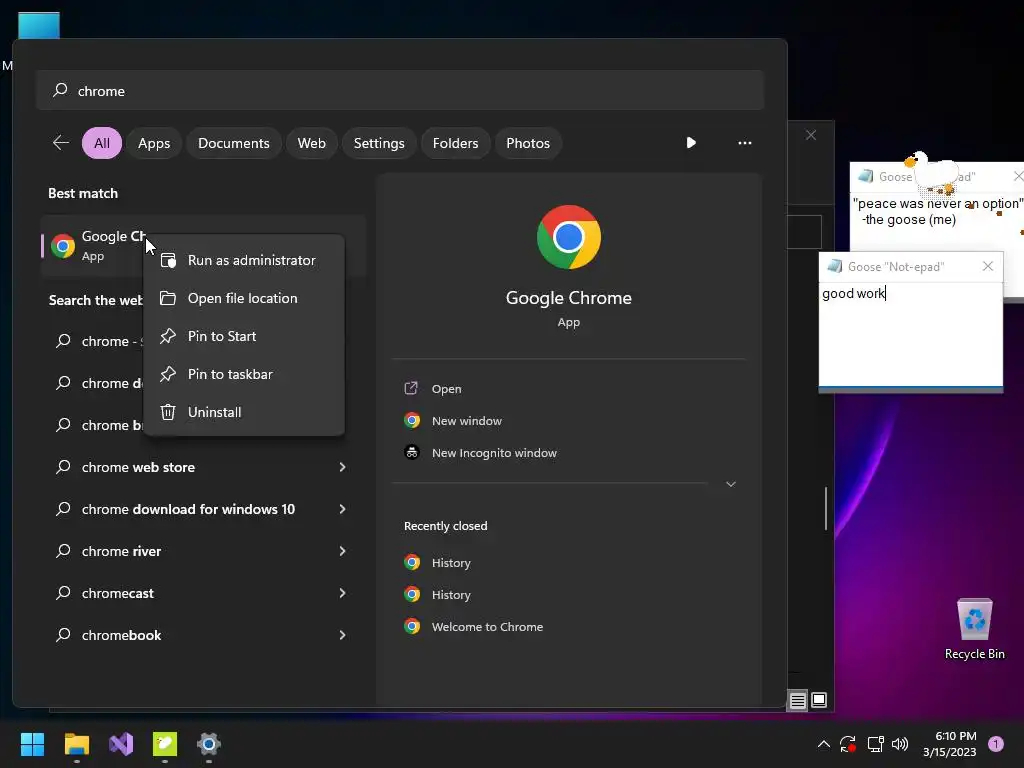Image resolution: width=1024 pixels, height=768 pixels.
Task: Click the background window's vertical scrollbar
Action: click(826, 509)
